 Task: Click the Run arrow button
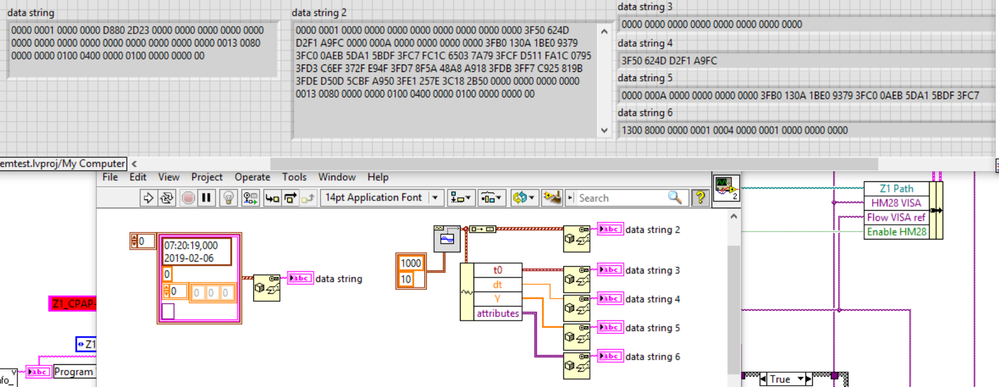point(148,198)
